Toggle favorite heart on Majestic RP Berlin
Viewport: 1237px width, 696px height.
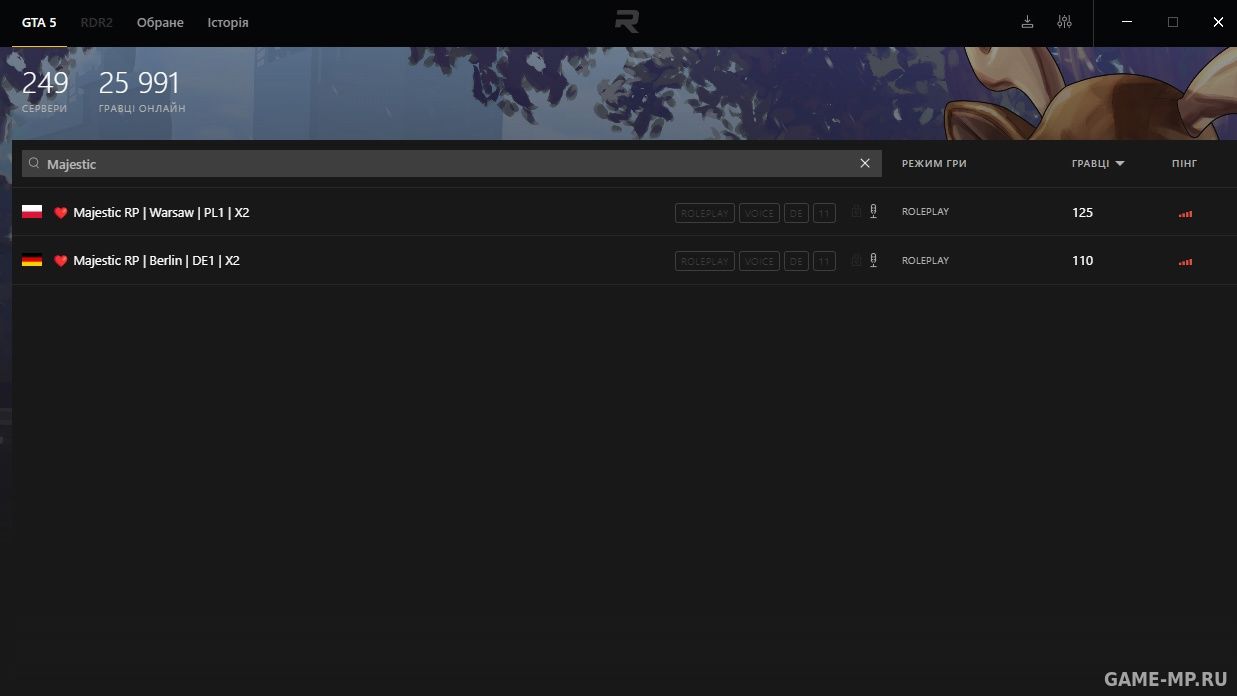[x=60, y=261]
